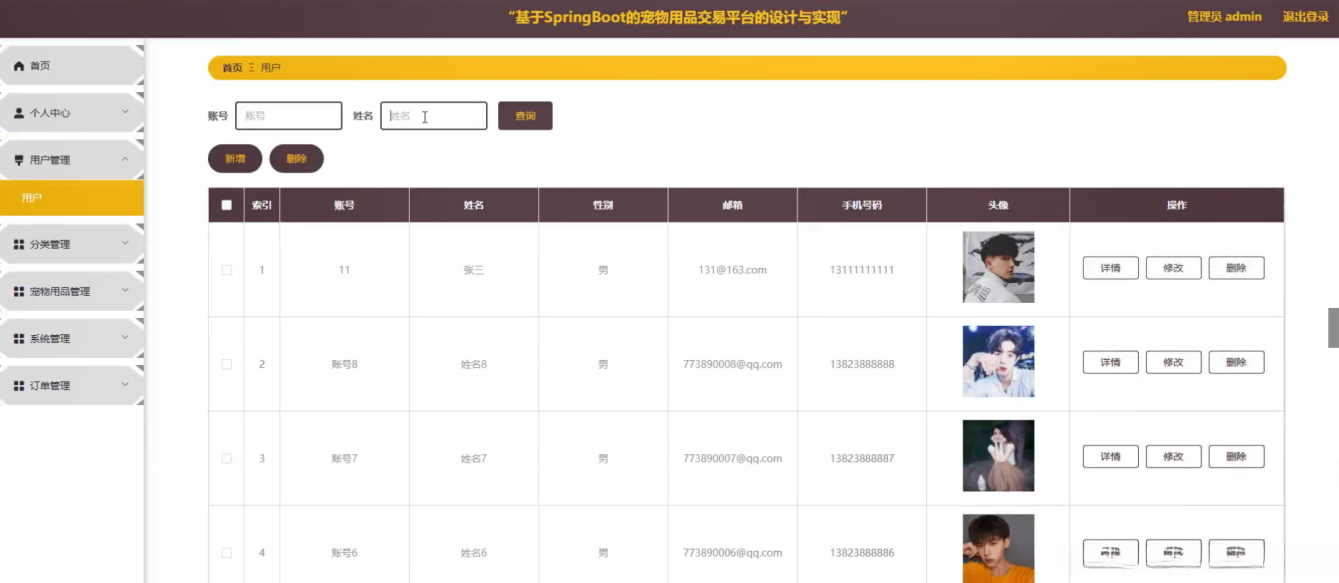
Task: Click the name cell 姓名8
Action: [x=474, y=364]
